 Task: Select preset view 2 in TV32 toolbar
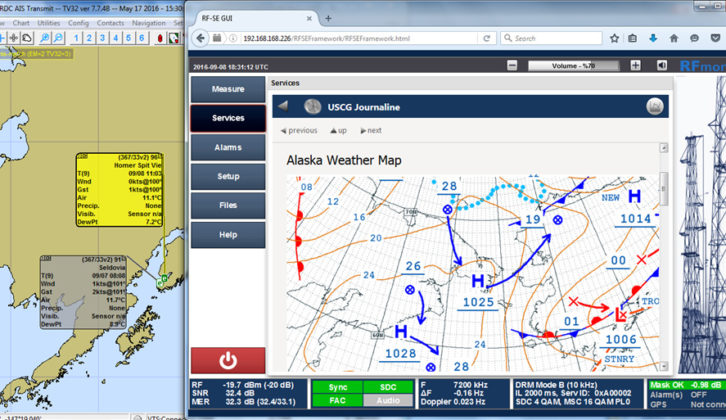tap(89, 38)
